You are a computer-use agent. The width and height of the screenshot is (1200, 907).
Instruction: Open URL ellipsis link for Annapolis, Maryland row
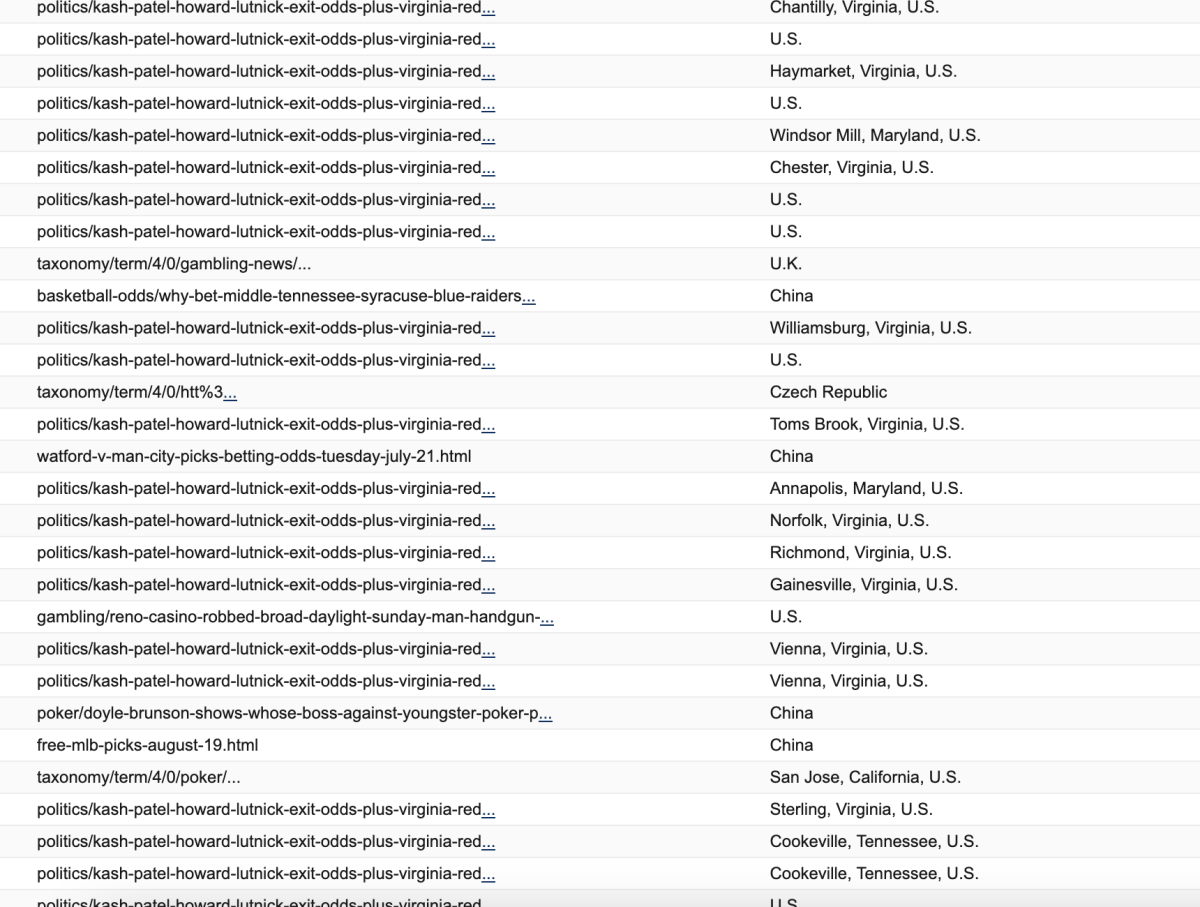pyautogui.click(x=488, y=489)
